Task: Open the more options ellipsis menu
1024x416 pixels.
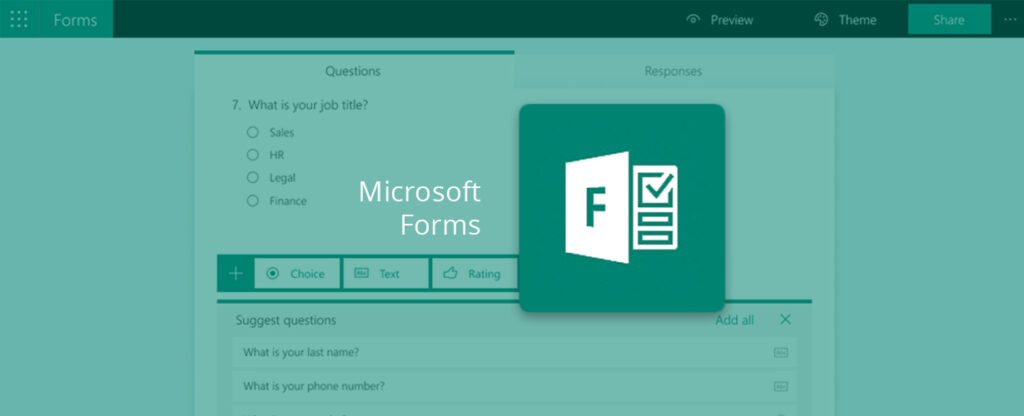Action: tap(1010, 20)
